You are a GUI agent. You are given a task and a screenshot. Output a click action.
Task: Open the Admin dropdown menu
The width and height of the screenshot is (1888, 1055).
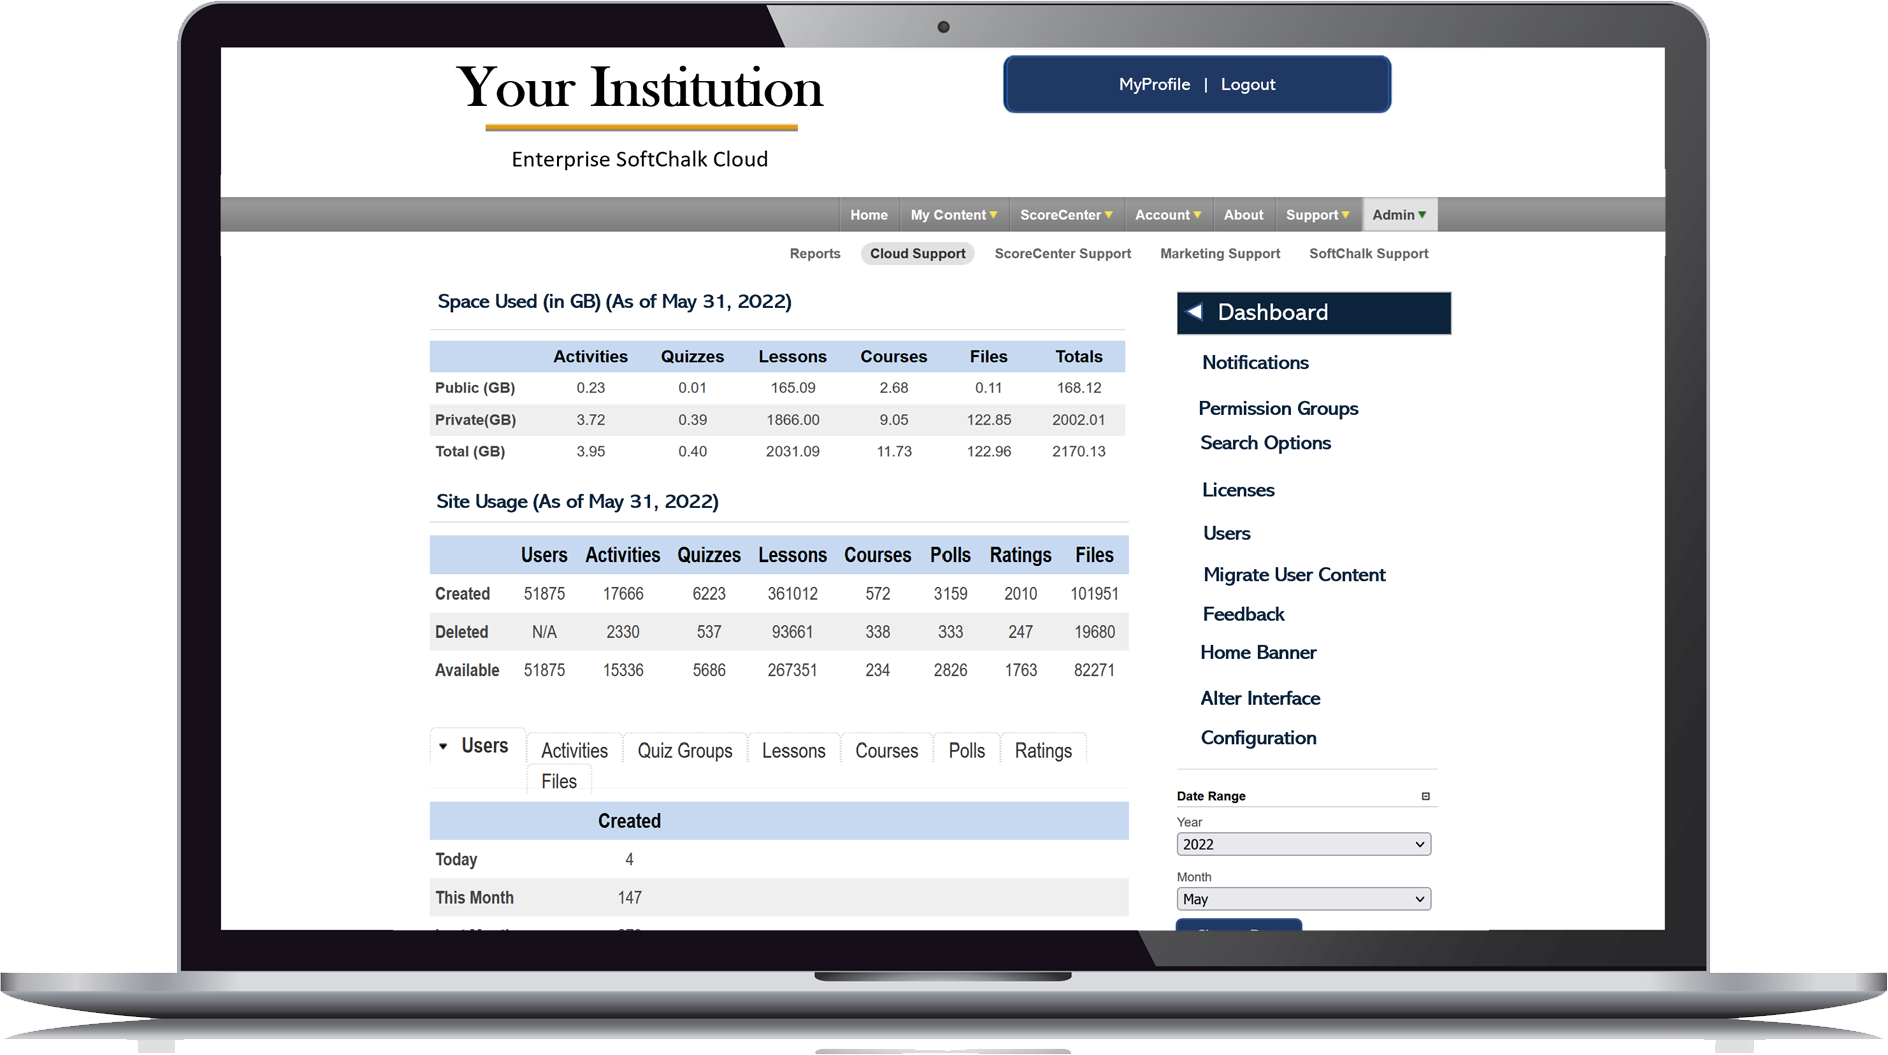point(1399,214)
